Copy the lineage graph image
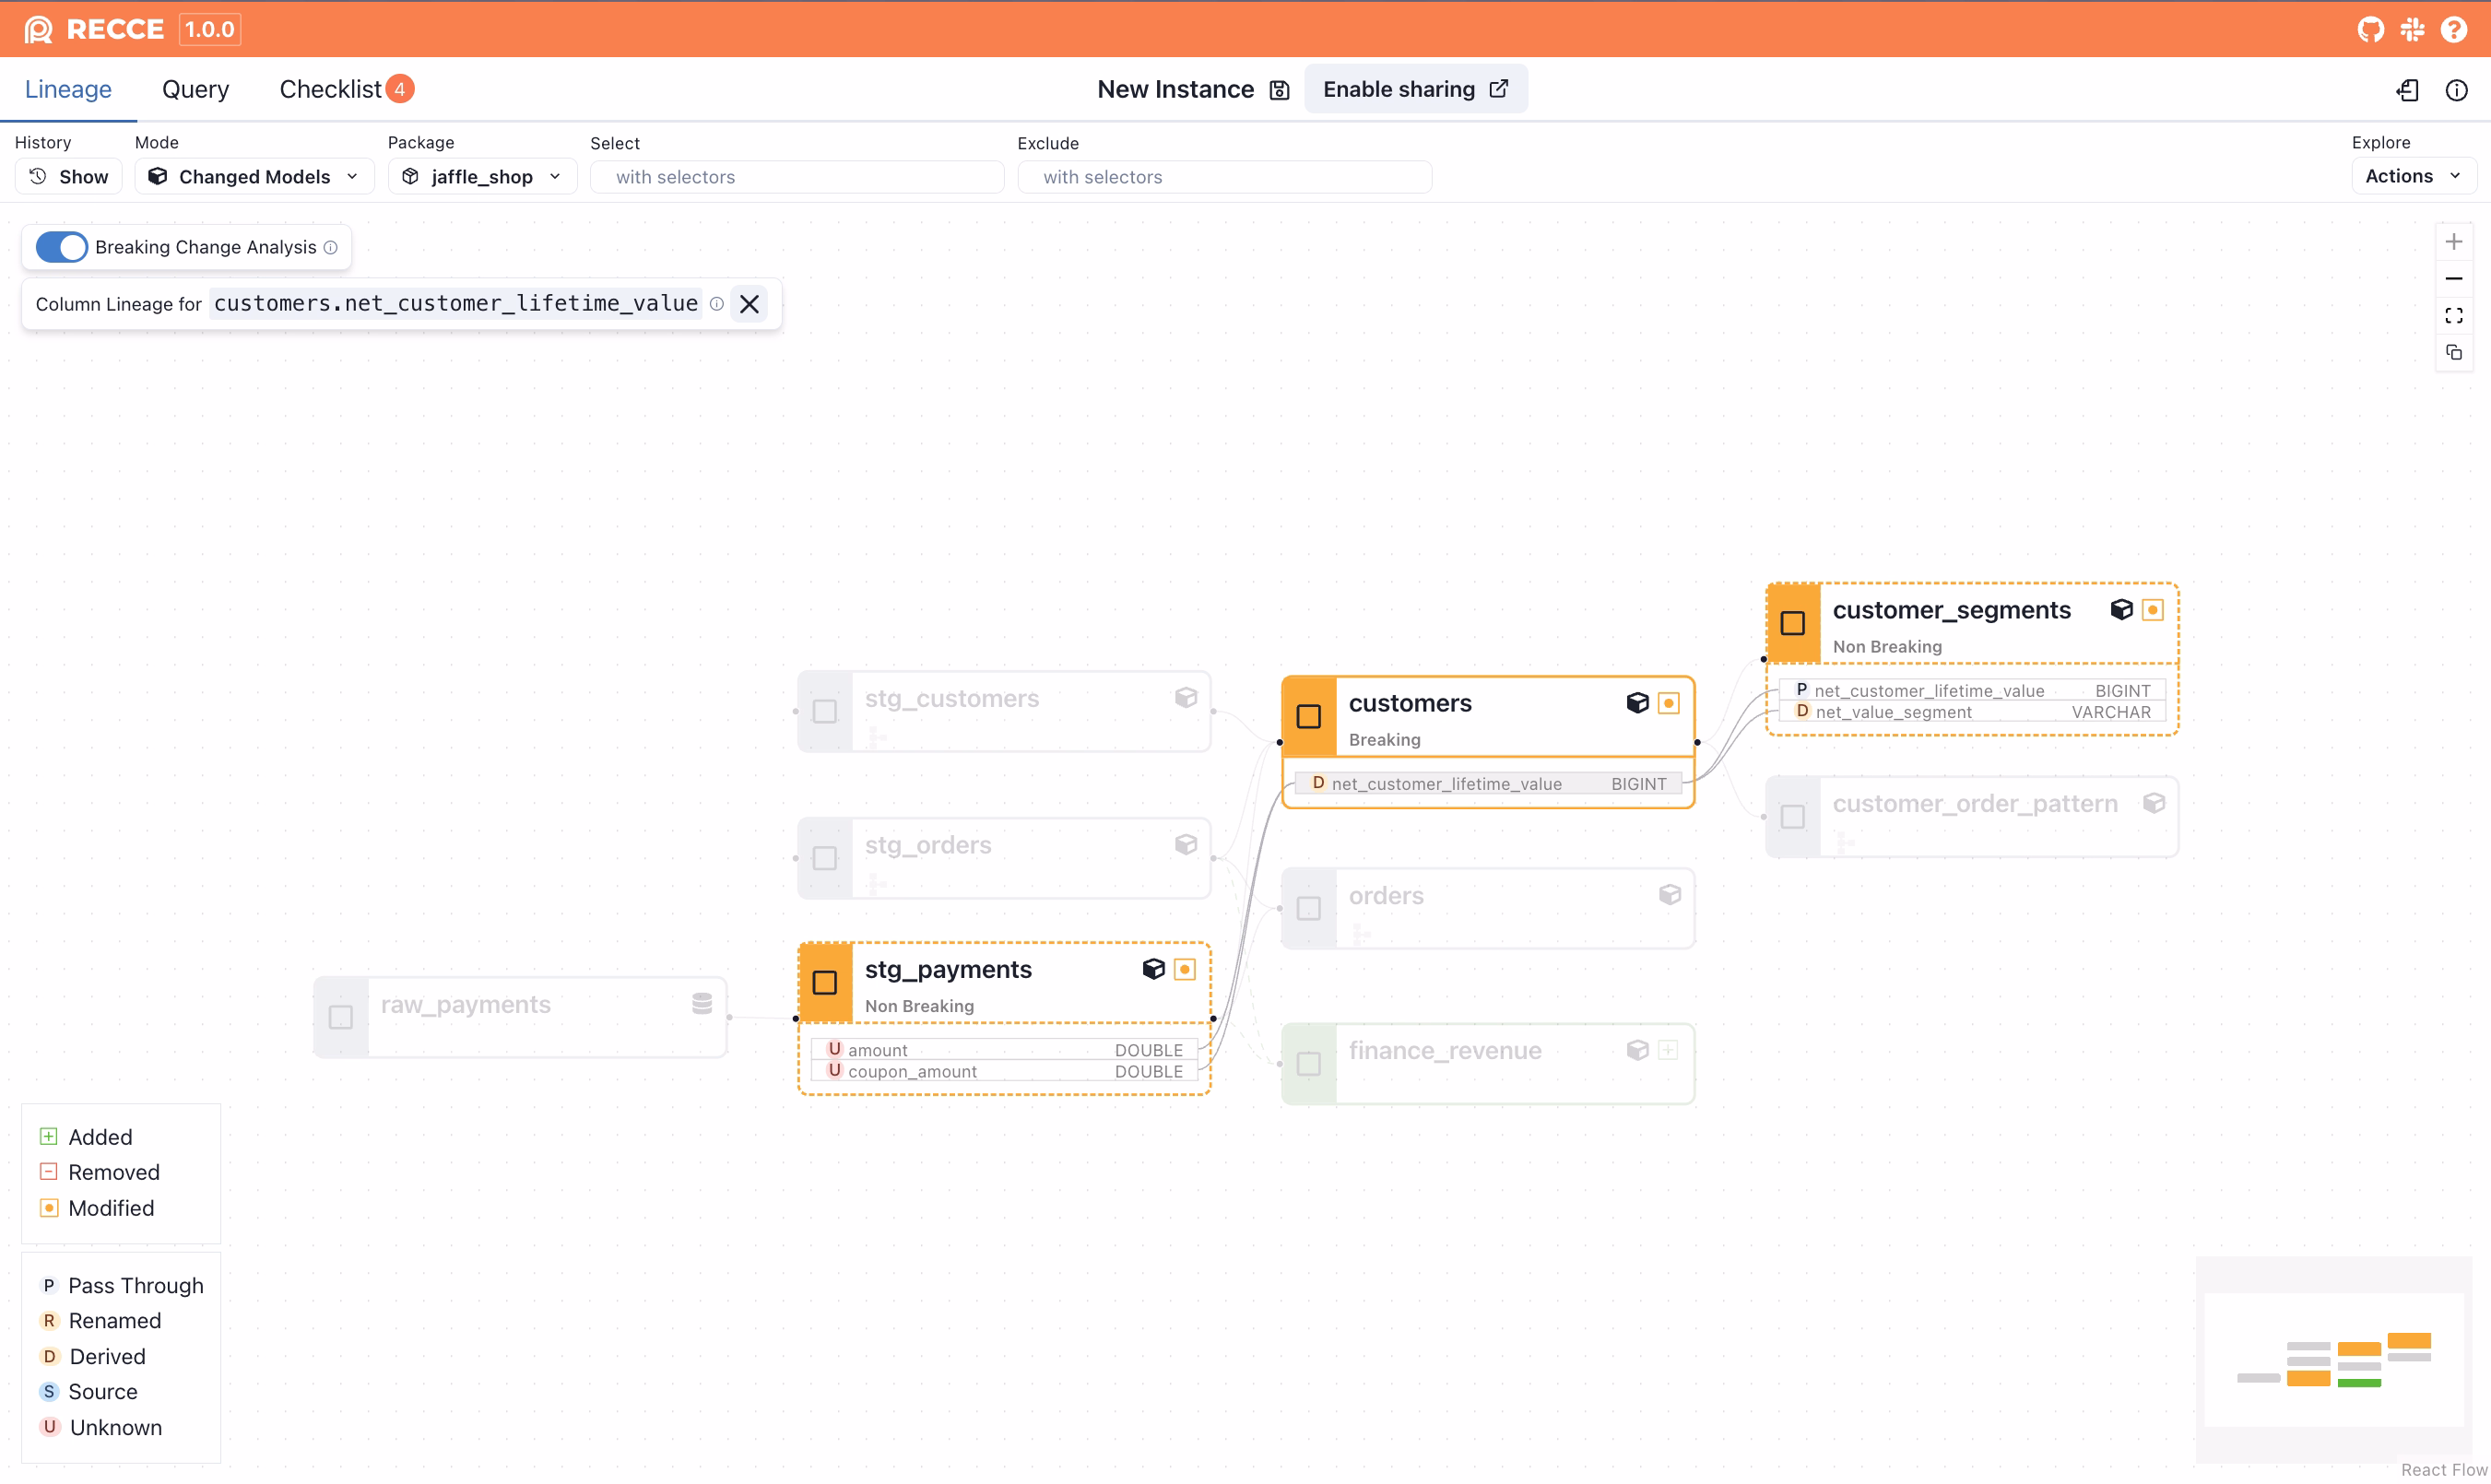The image size is (2491, 1484). pyautogui.click(x=2453, y=353)
